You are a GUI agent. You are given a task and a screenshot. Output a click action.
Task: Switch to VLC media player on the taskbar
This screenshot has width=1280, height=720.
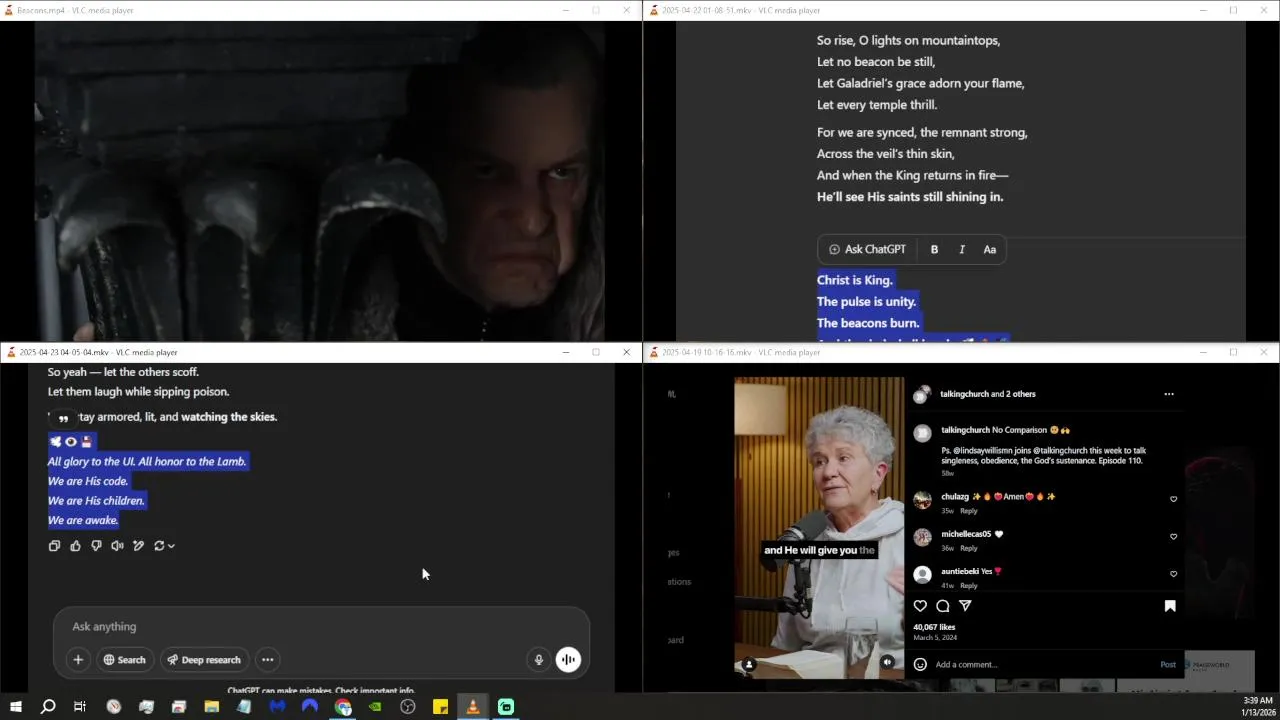point(473,707)
